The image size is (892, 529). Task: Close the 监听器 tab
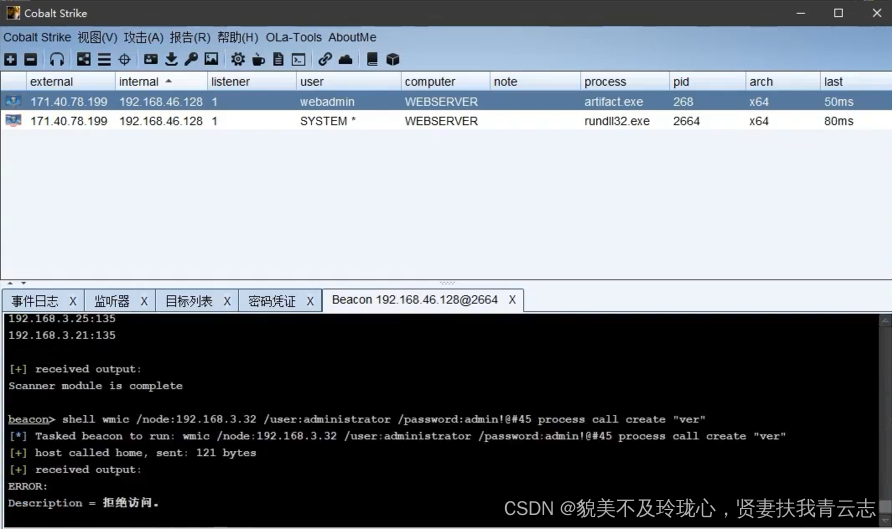(x=144, y=301)
